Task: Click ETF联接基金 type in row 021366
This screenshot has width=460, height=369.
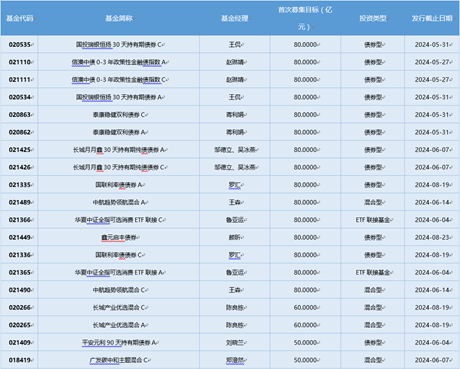Action: coord(373,220)
